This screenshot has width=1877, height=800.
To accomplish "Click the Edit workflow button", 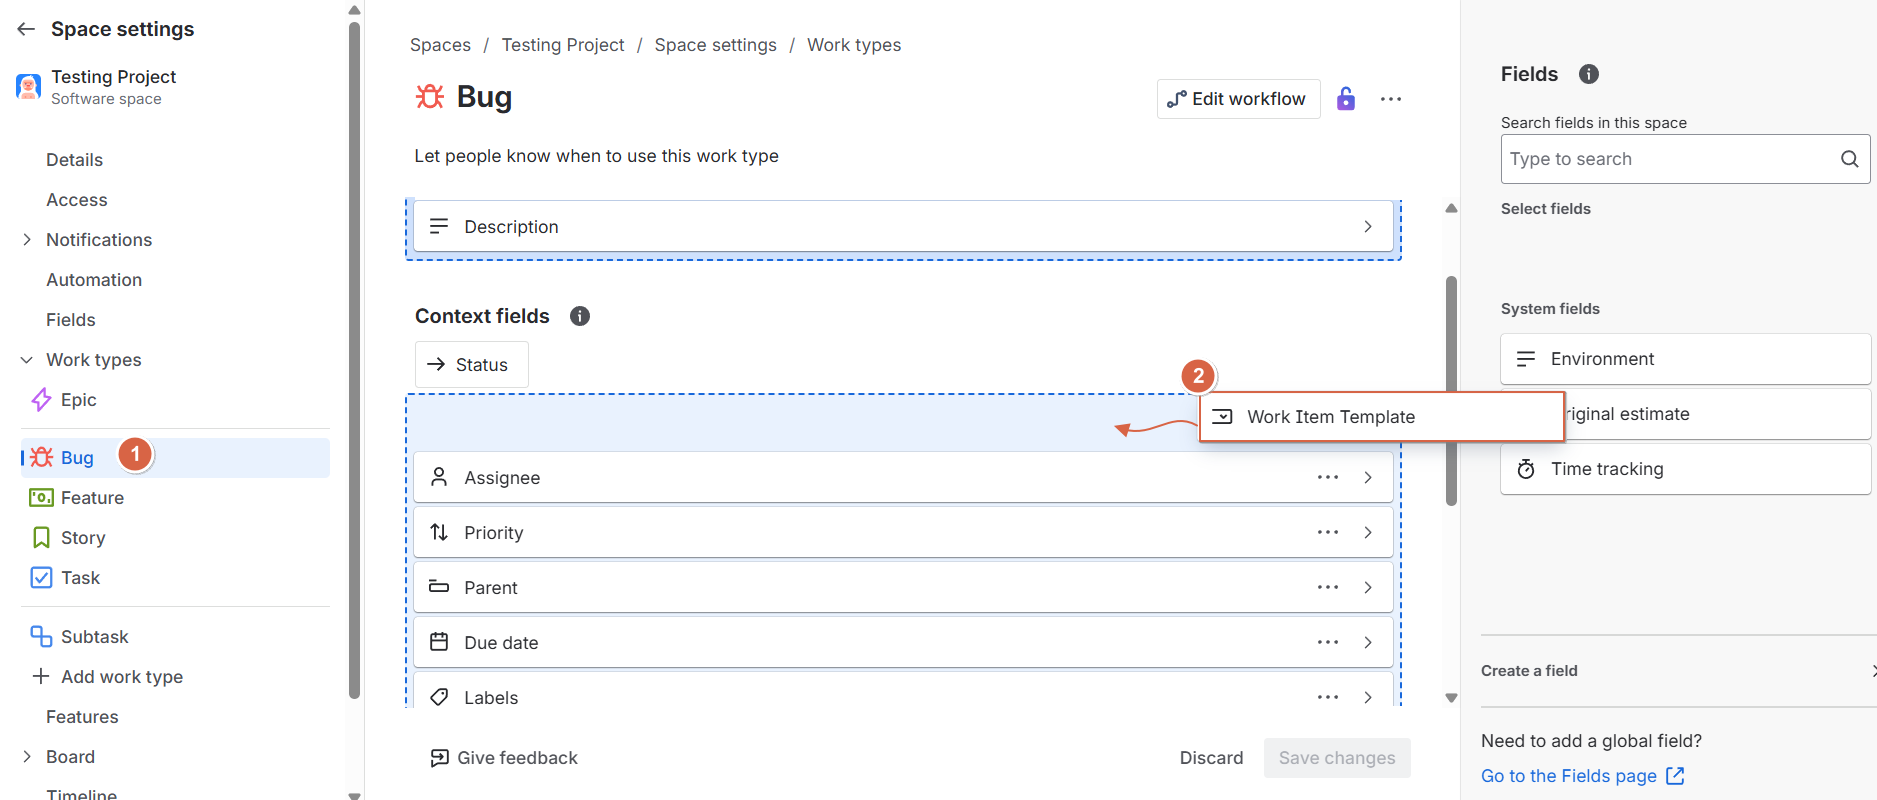I will 1238,99.
